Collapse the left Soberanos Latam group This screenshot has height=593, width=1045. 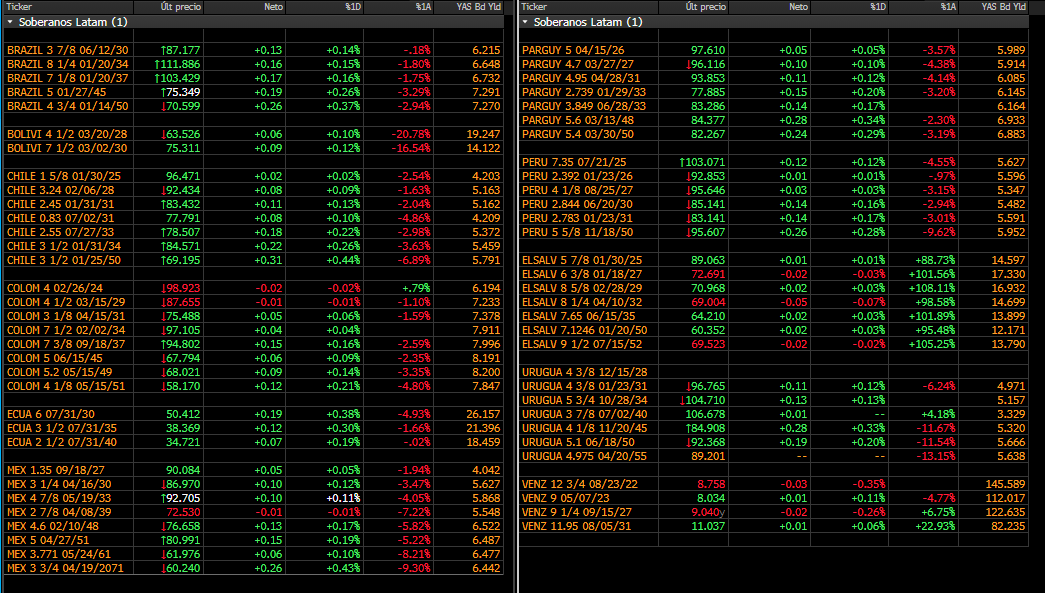pyautogui.click(x=10, y=22)
